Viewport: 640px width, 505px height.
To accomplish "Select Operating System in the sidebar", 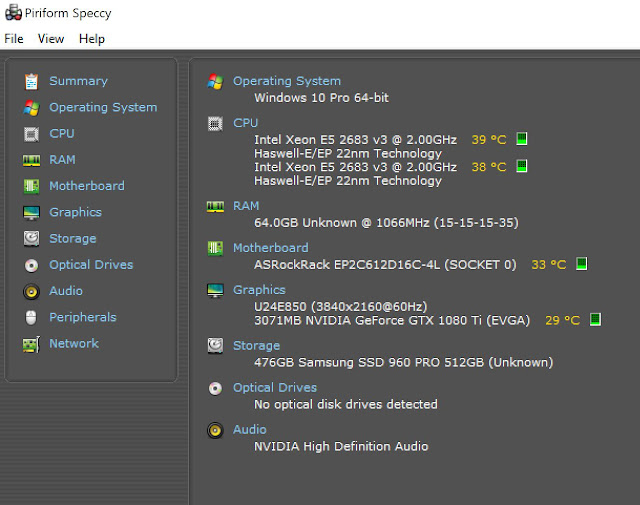I will (103, 107).
